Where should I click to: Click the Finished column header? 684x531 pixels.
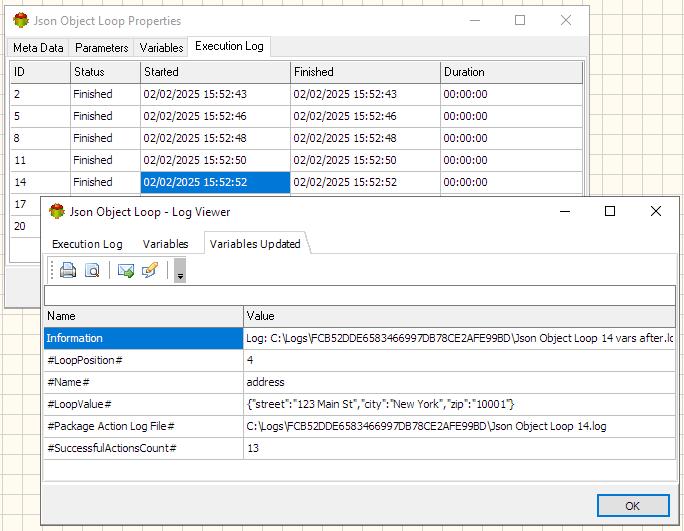[365, 72]
